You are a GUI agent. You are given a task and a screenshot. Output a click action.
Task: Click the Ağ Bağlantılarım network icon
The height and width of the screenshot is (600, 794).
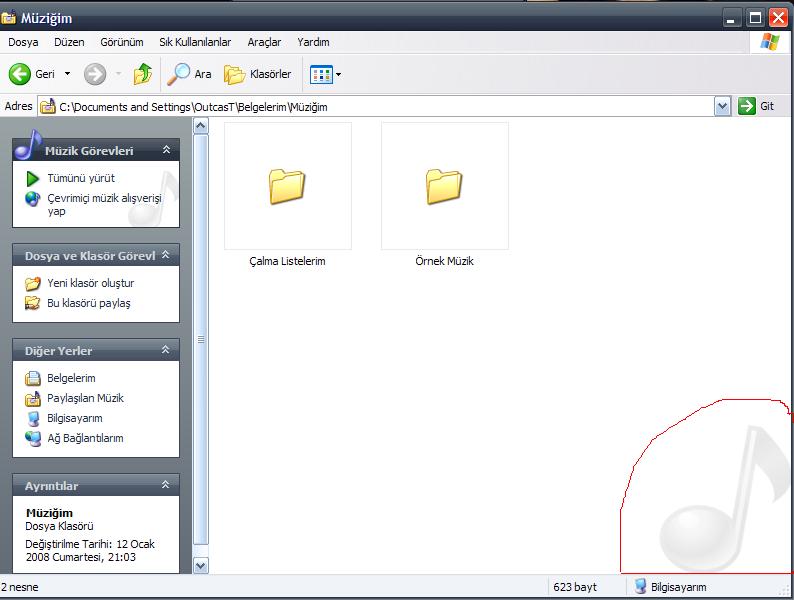coord(33,438)
